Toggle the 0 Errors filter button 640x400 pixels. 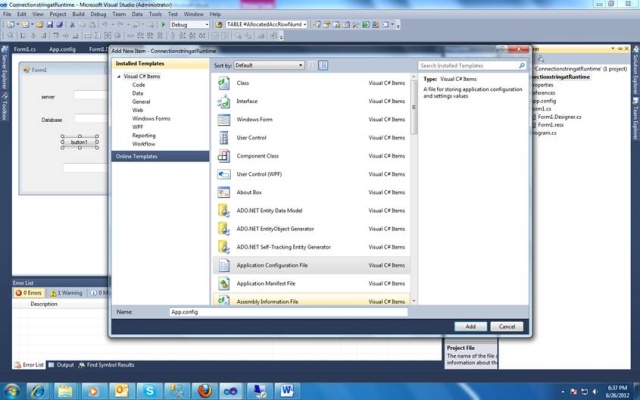(x=29, y=293)
